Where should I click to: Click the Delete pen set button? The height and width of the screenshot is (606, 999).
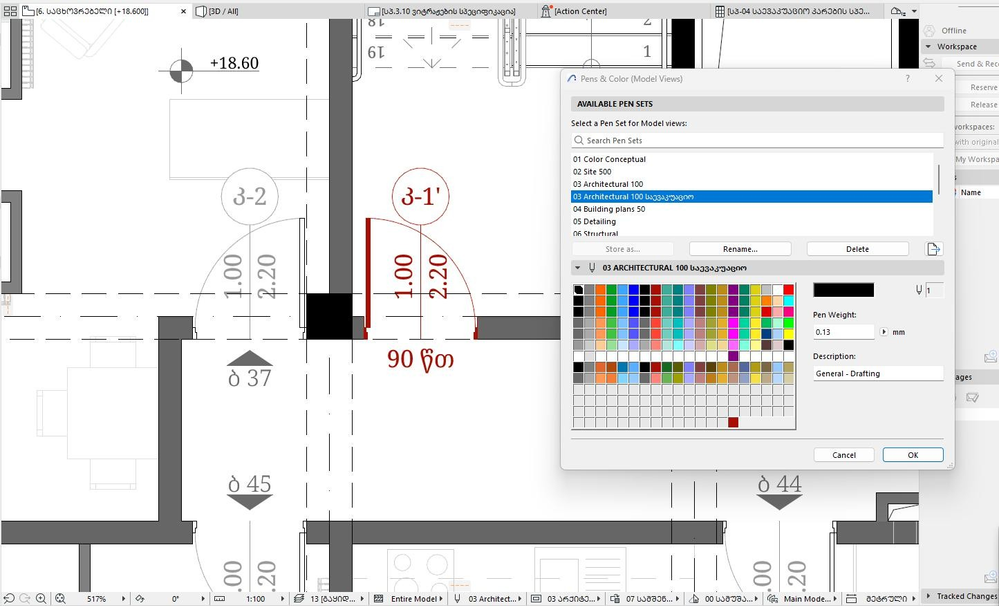pos(858,249)
